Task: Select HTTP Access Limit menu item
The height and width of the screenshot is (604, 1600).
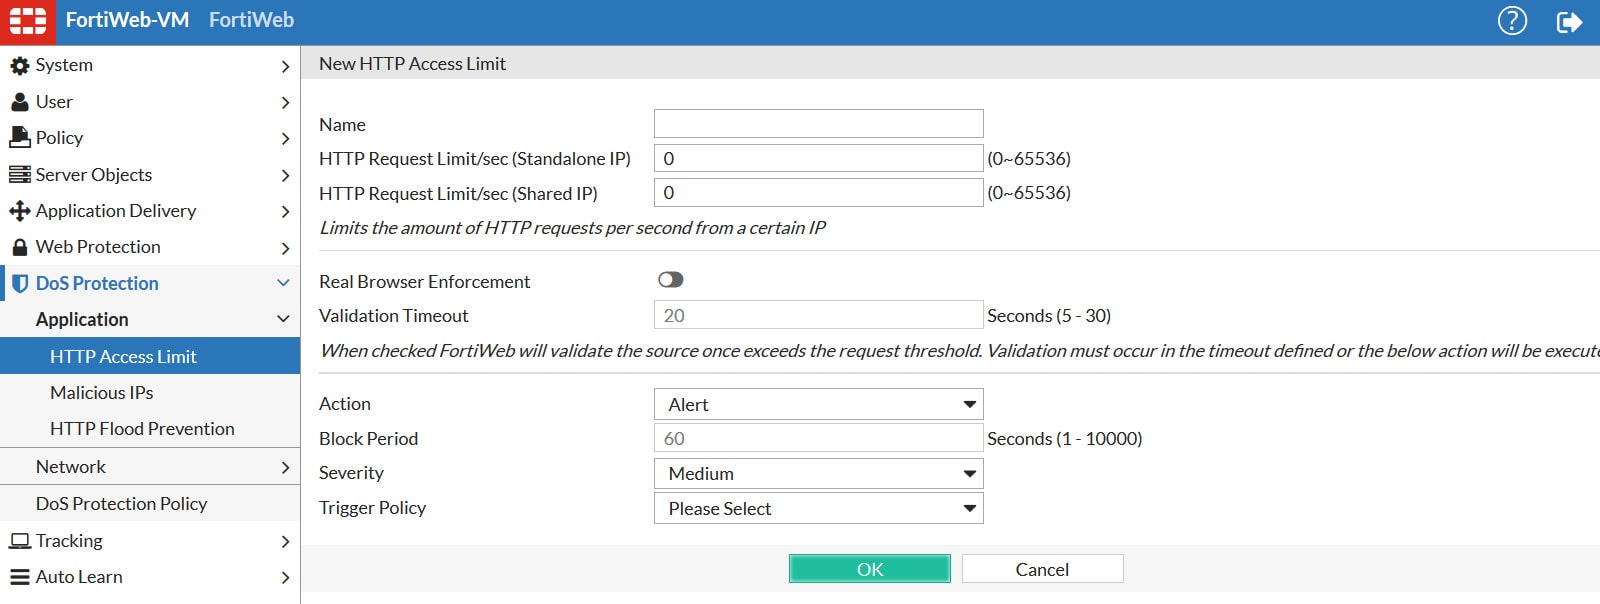Action: click(x=150, y=356)
